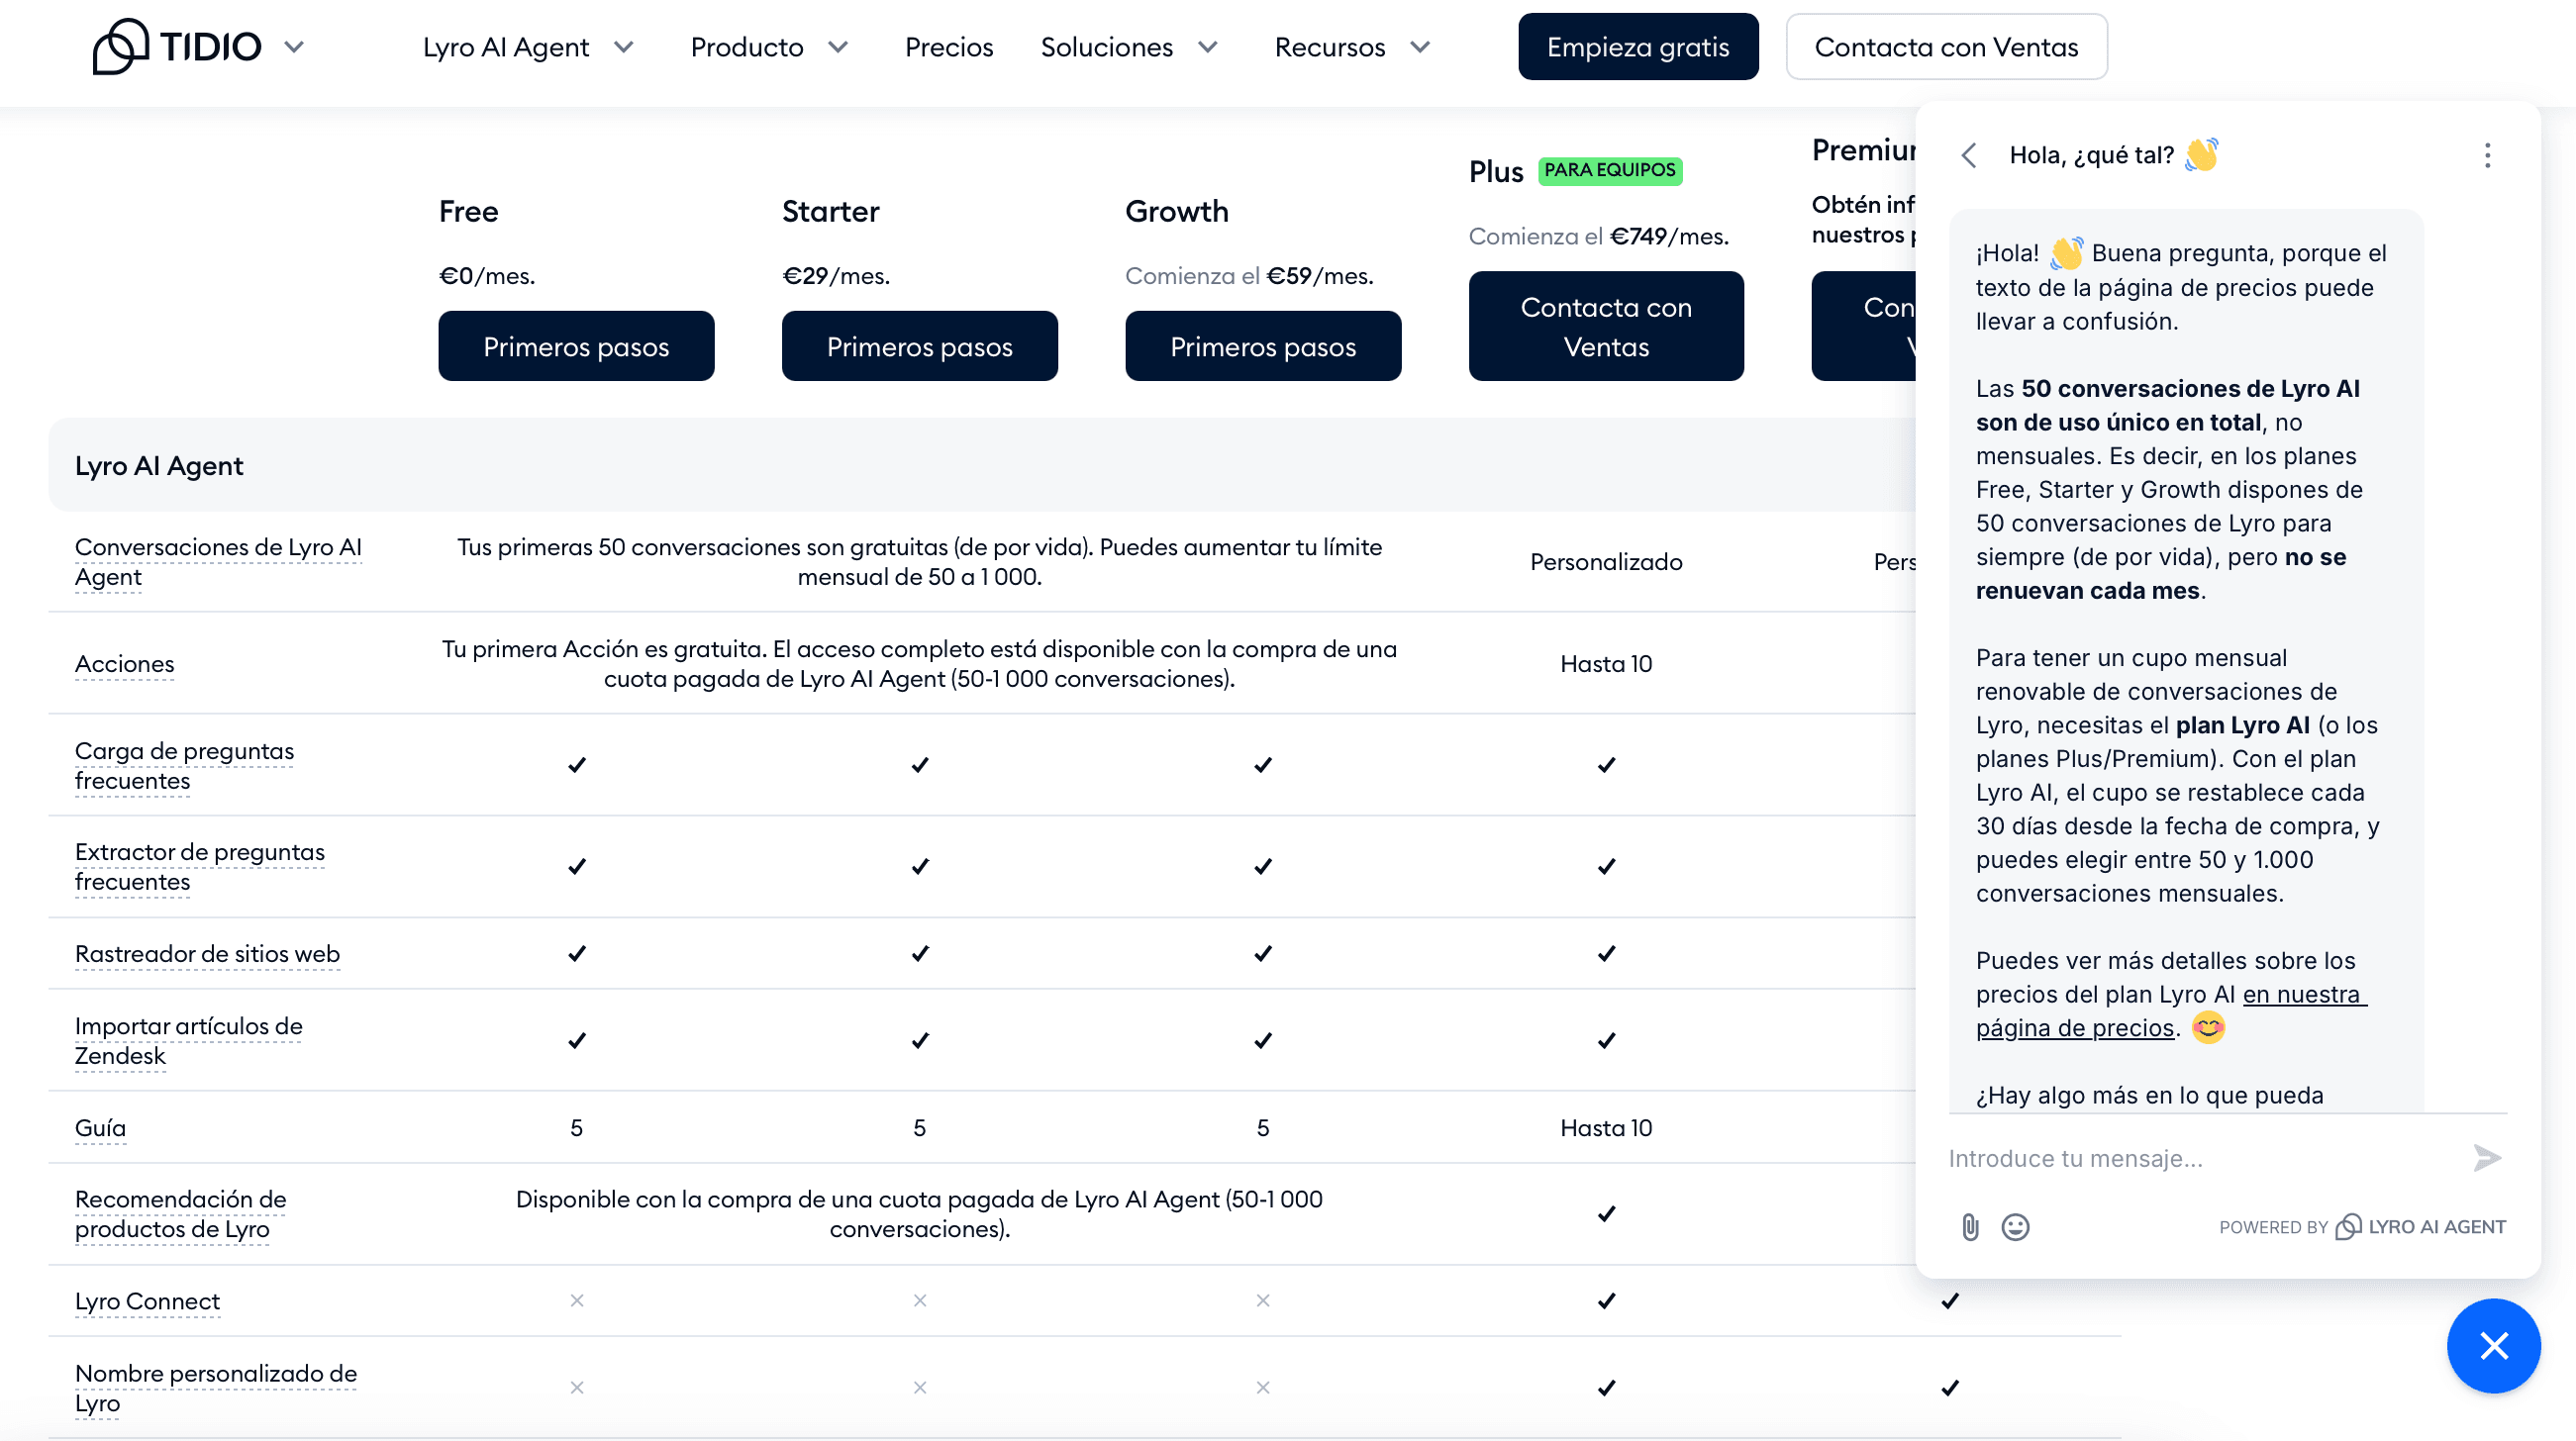Click the Powered by Lyro AI Agent link
The image size is (2576, 1441).
[2362, 1227]
